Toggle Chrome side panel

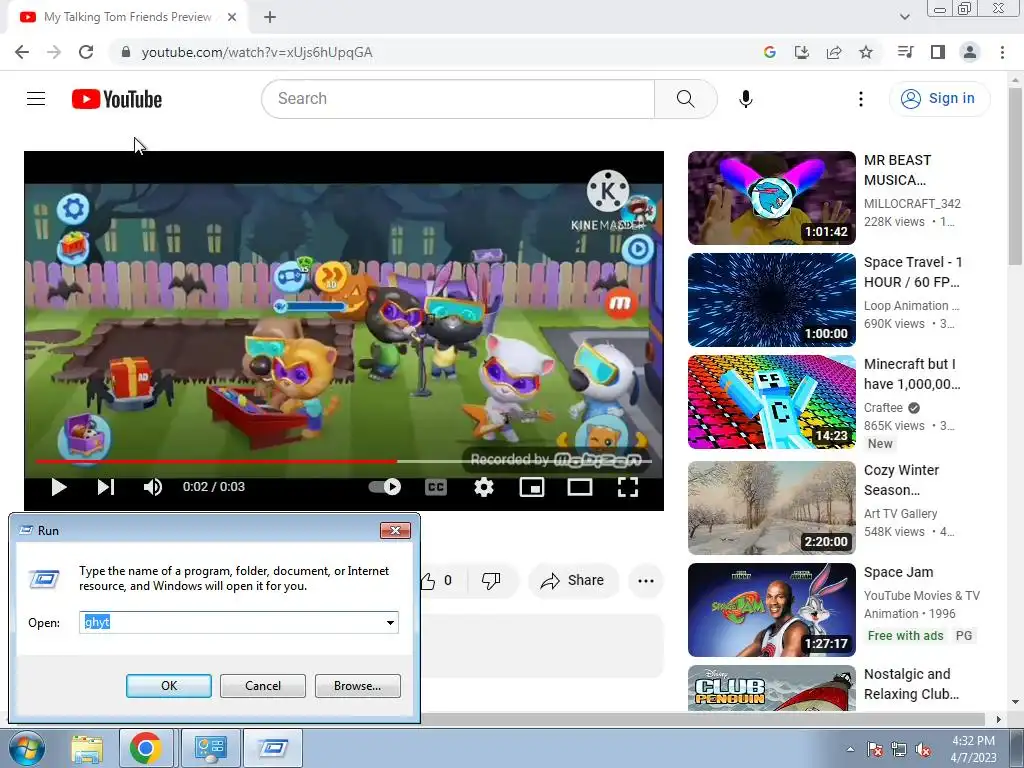pos(938,52)
